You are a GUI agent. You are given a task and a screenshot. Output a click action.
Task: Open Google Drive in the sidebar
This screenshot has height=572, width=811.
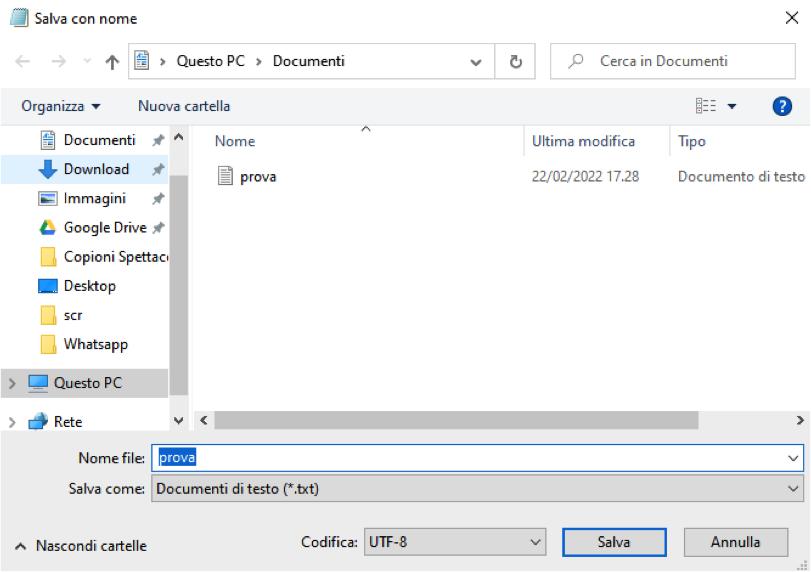pos(105,228)
